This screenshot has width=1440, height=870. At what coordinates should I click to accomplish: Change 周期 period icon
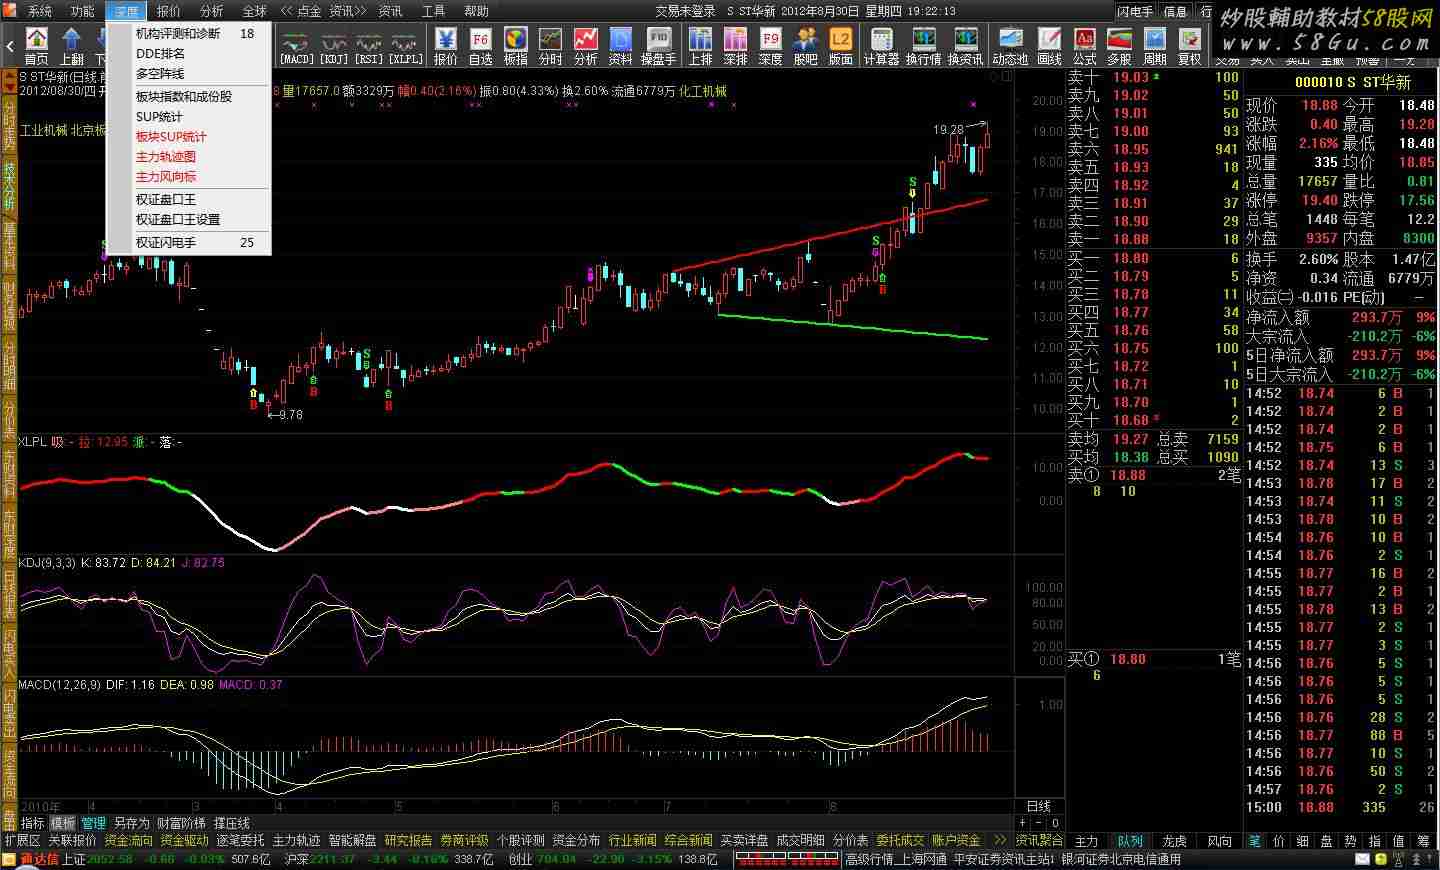tap(1155, 46)
